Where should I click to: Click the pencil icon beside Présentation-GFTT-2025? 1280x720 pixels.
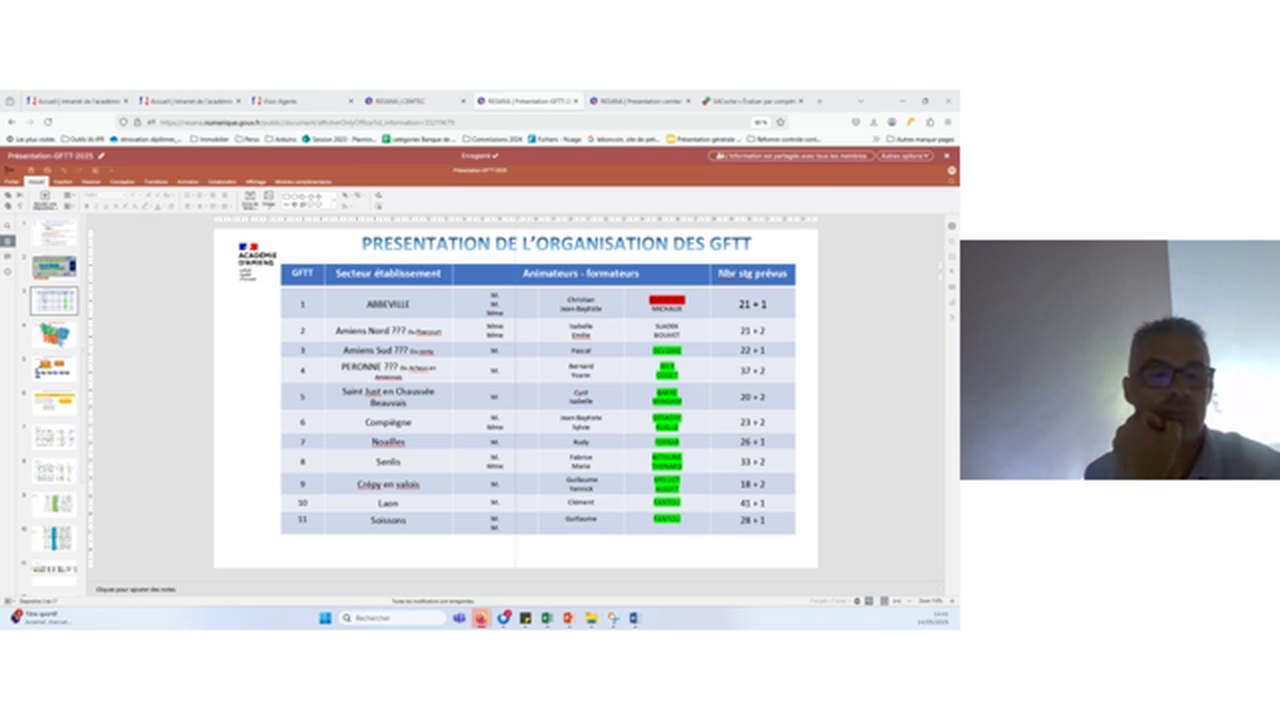tap(101, 156)
